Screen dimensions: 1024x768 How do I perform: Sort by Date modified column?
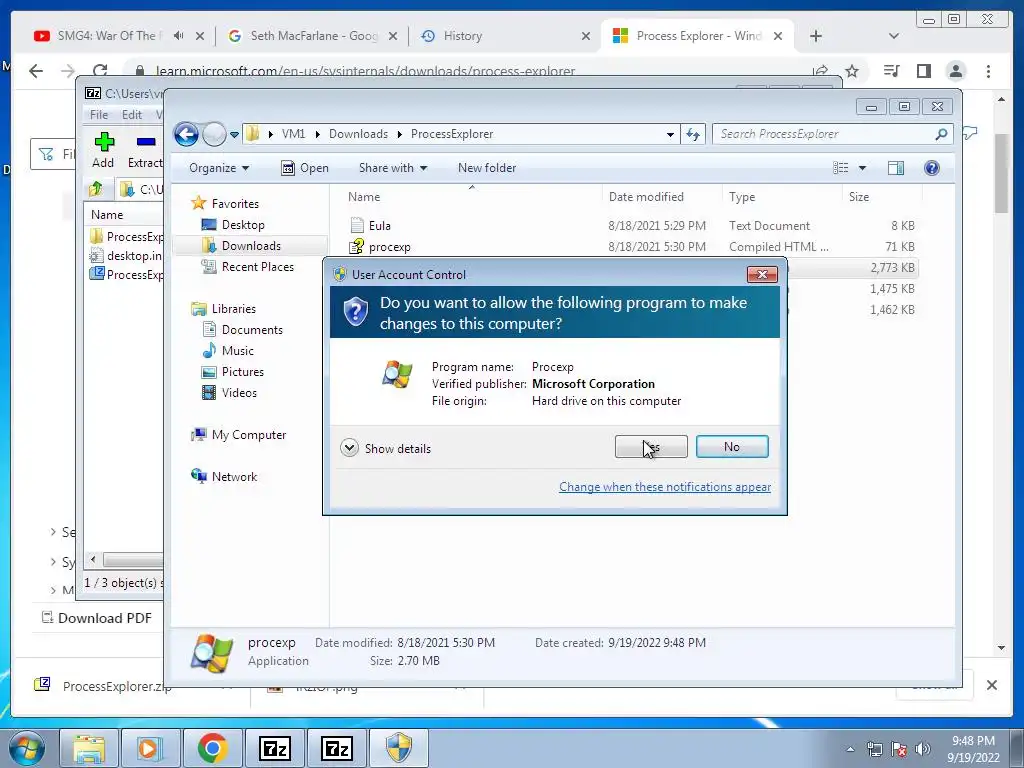point(662,197)
